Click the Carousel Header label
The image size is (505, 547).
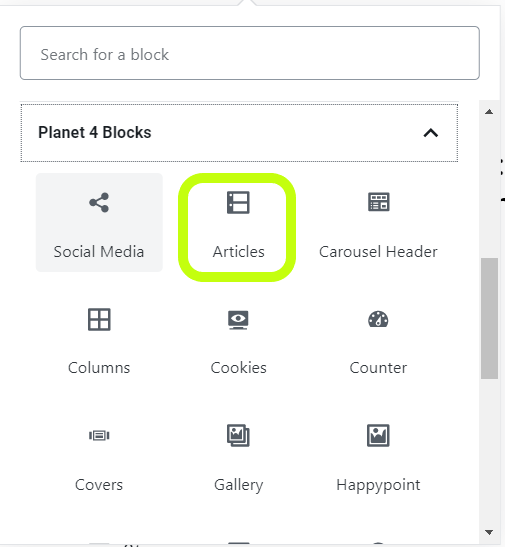[378, 252]
